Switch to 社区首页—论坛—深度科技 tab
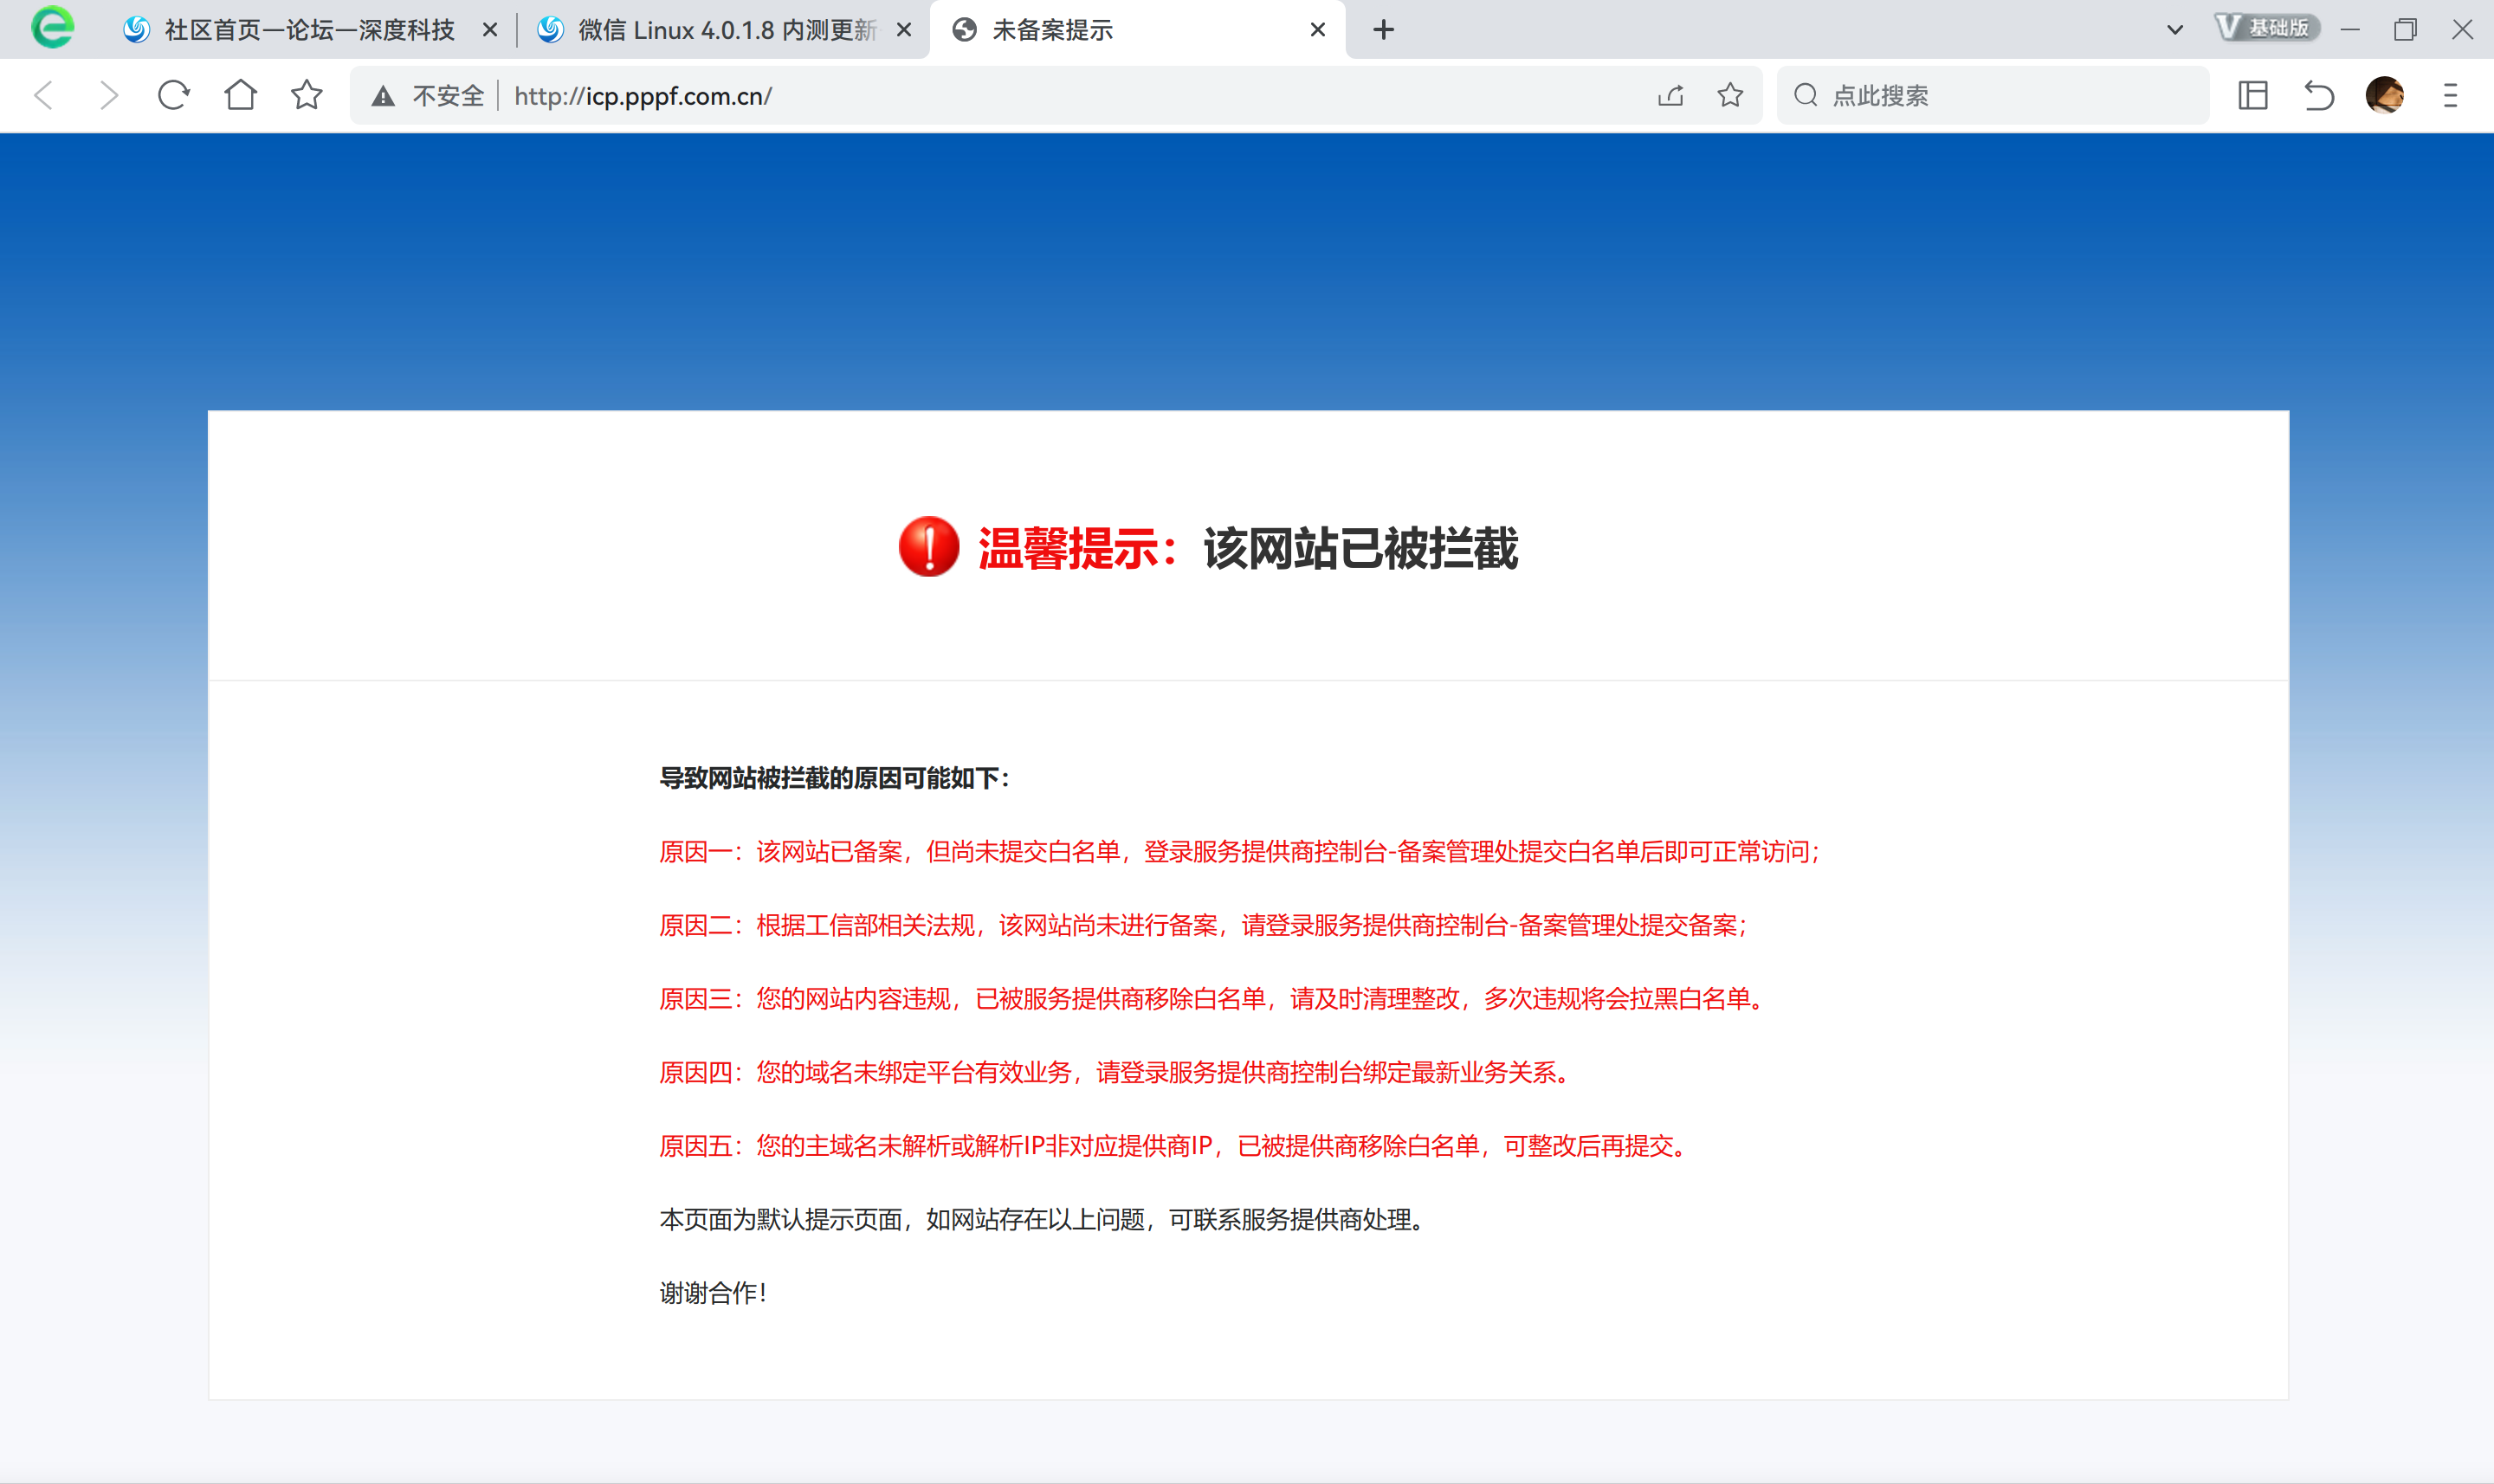Viewport: 2494px width, 1484px height. tap(309, 30)
